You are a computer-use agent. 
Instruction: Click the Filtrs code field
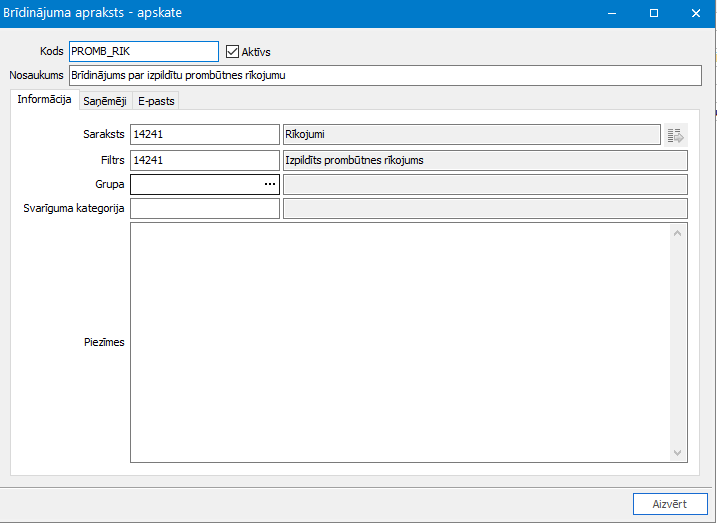pos(204,160)
